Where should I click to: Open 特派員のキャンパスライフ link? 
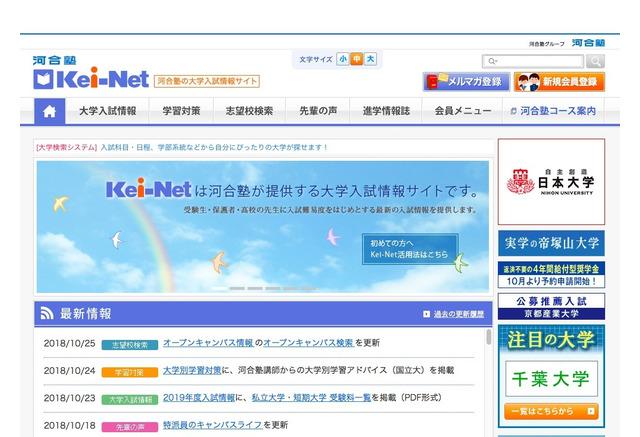click(x=212, y=425)
